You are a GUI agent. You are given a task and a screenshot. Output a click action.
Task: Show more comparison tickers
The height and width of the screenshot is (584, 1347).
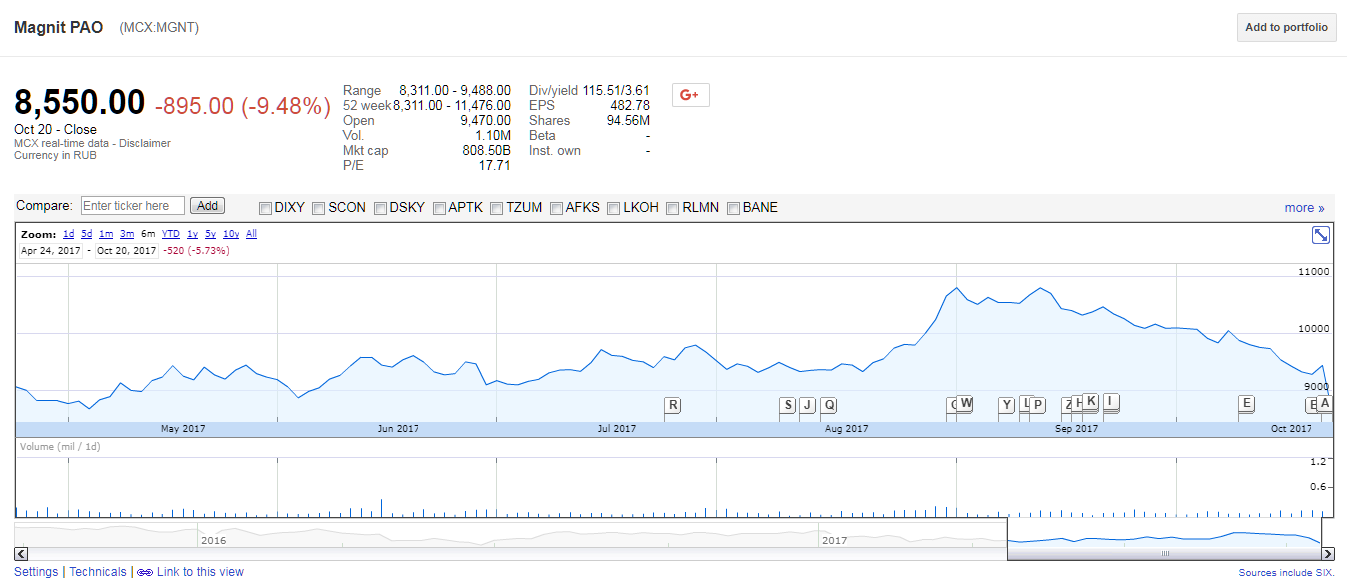click(x=1304, y=208)
